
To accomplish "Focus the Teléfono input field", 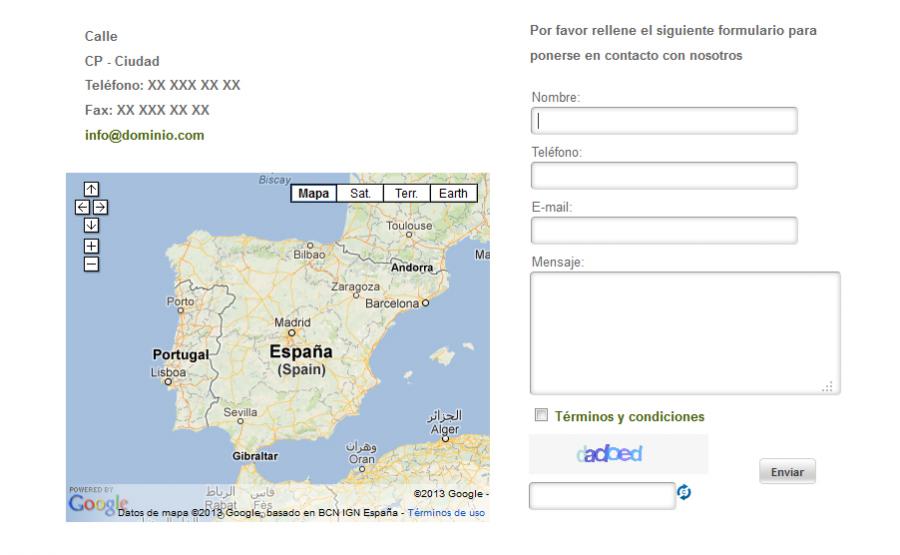I will click(664, 175).
